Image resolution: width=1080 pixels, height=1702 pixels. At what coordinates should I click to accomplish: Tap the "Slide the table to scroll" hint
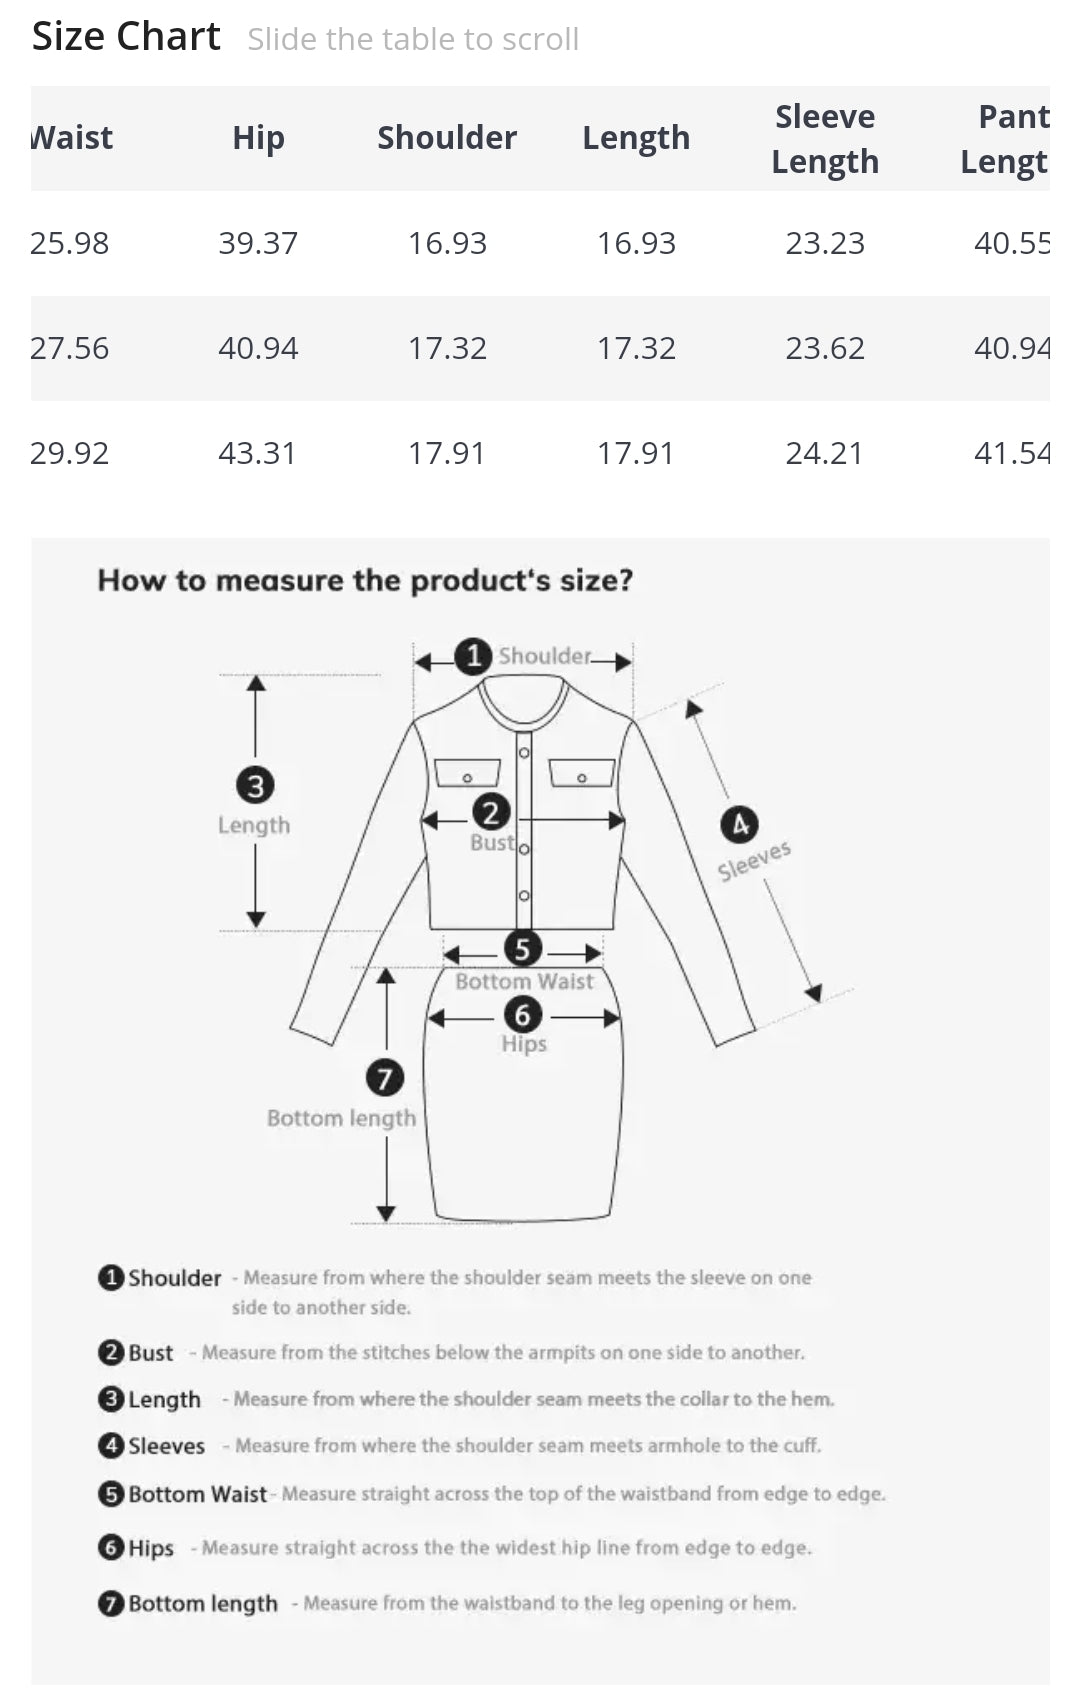click(413, 39)
